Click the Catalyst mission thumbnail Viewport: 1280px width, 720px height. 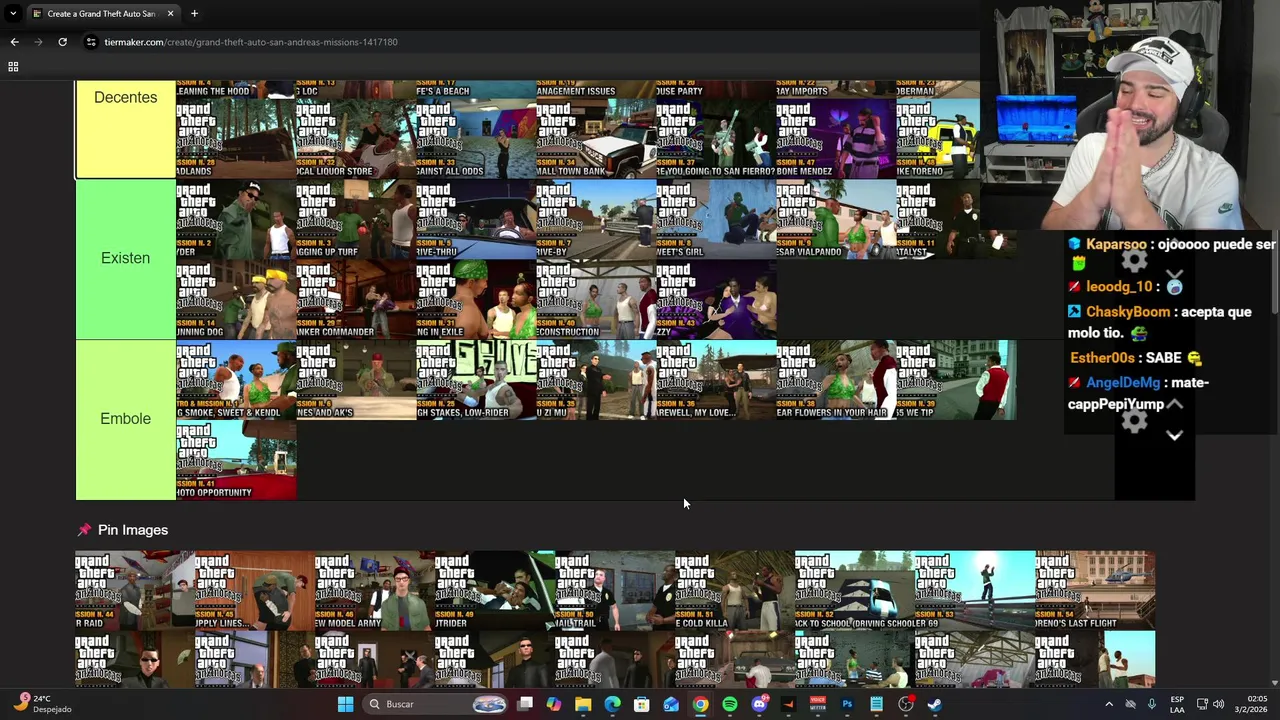[956, 219]
